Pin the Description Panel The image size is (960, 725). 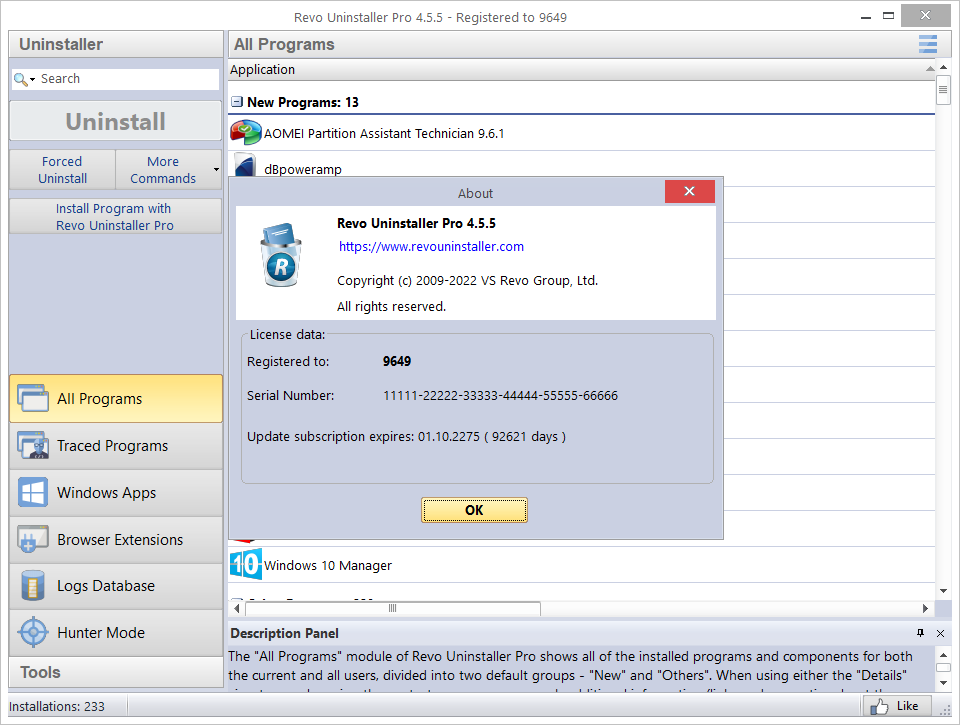pyautogui.click(x=920, y=633)
